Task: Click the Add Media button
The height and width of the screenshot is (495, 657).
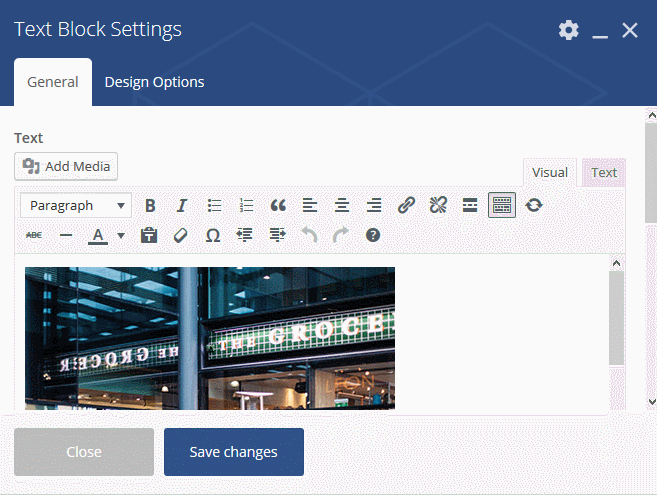Action: [x=66, y=166]
